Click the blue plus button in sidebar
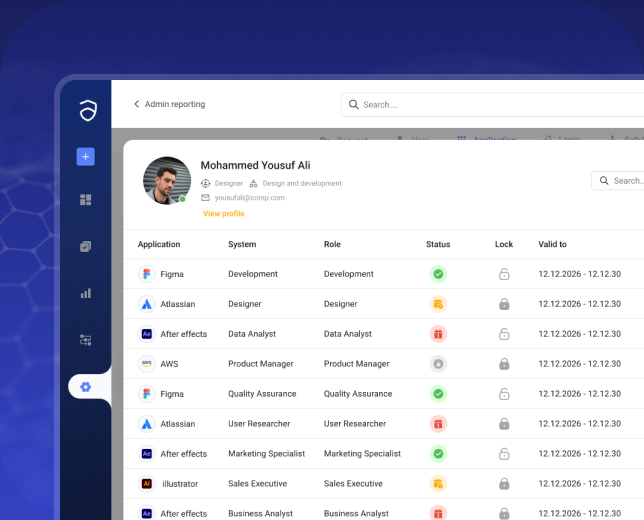Image resolution: width=644 pixels, height=520 pixels. tap(86, 156)
